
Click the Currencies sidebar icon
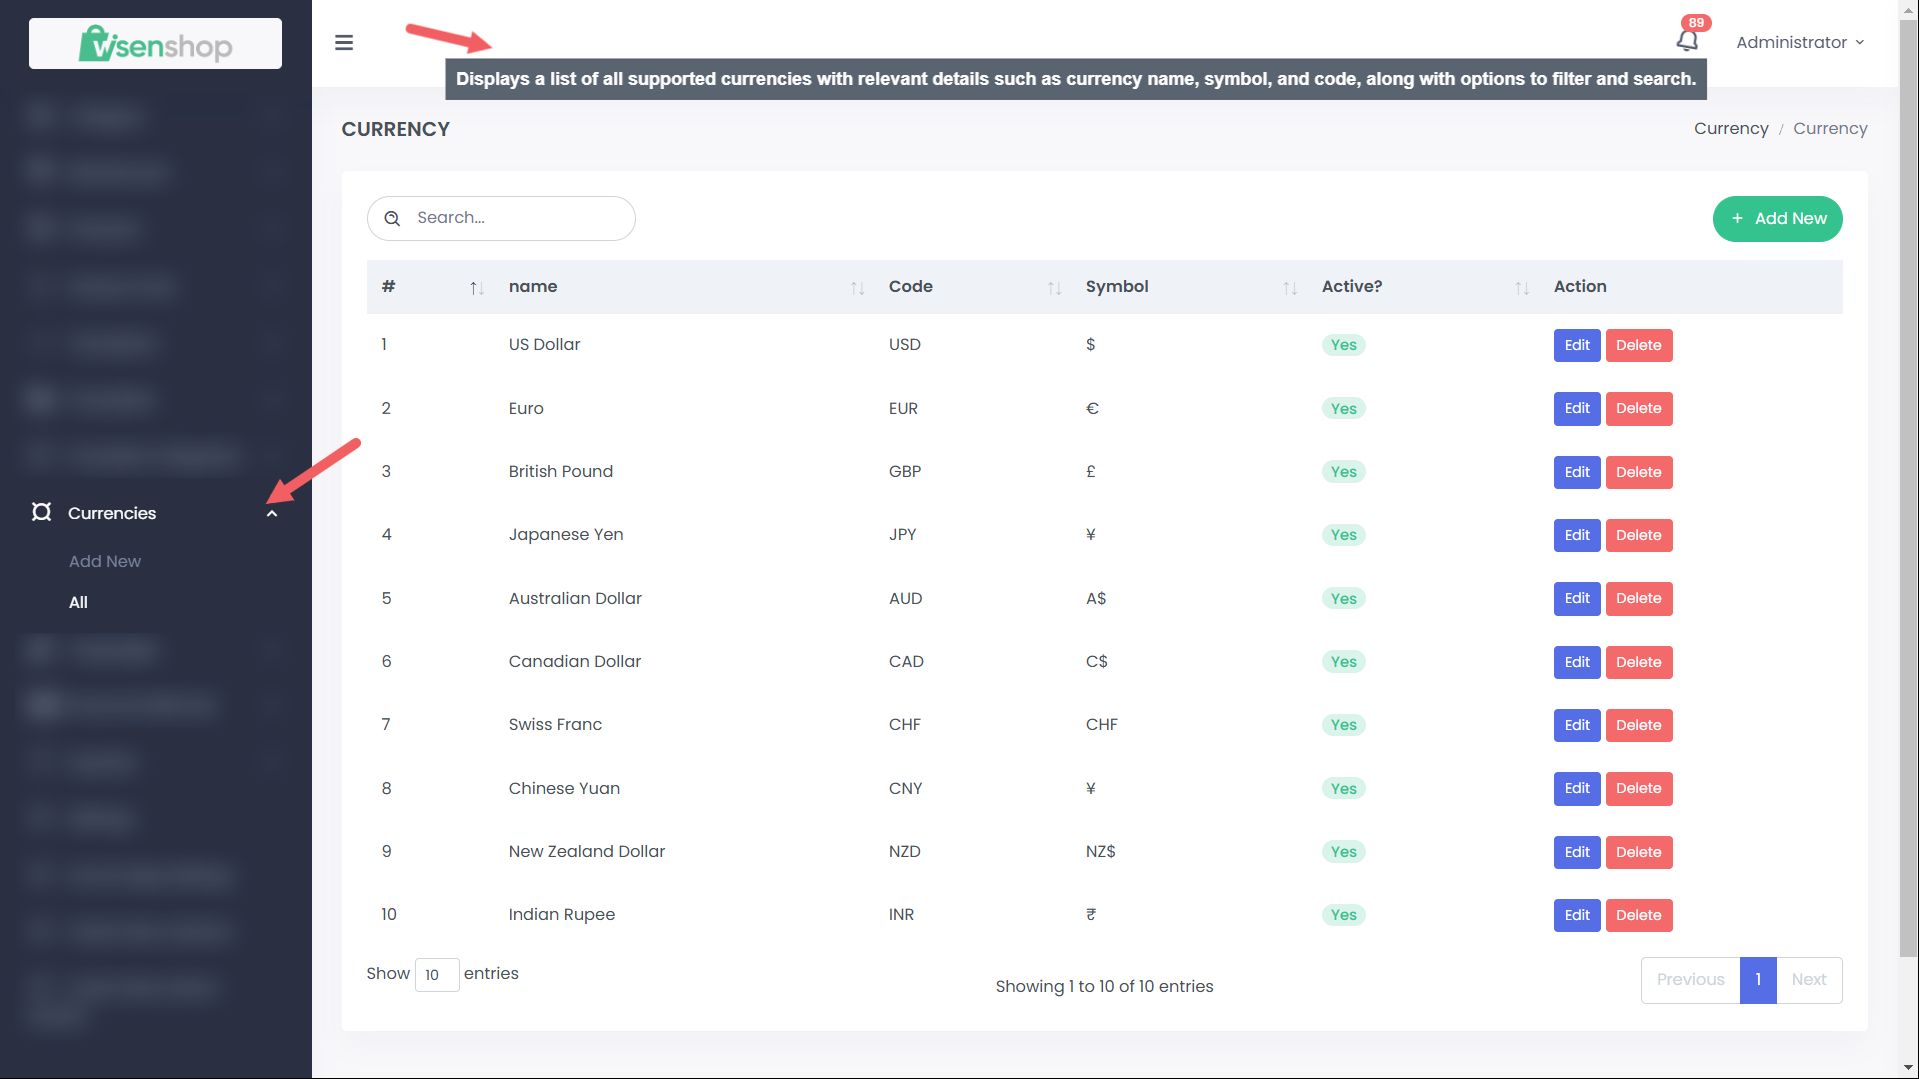[x=41, y=512]
